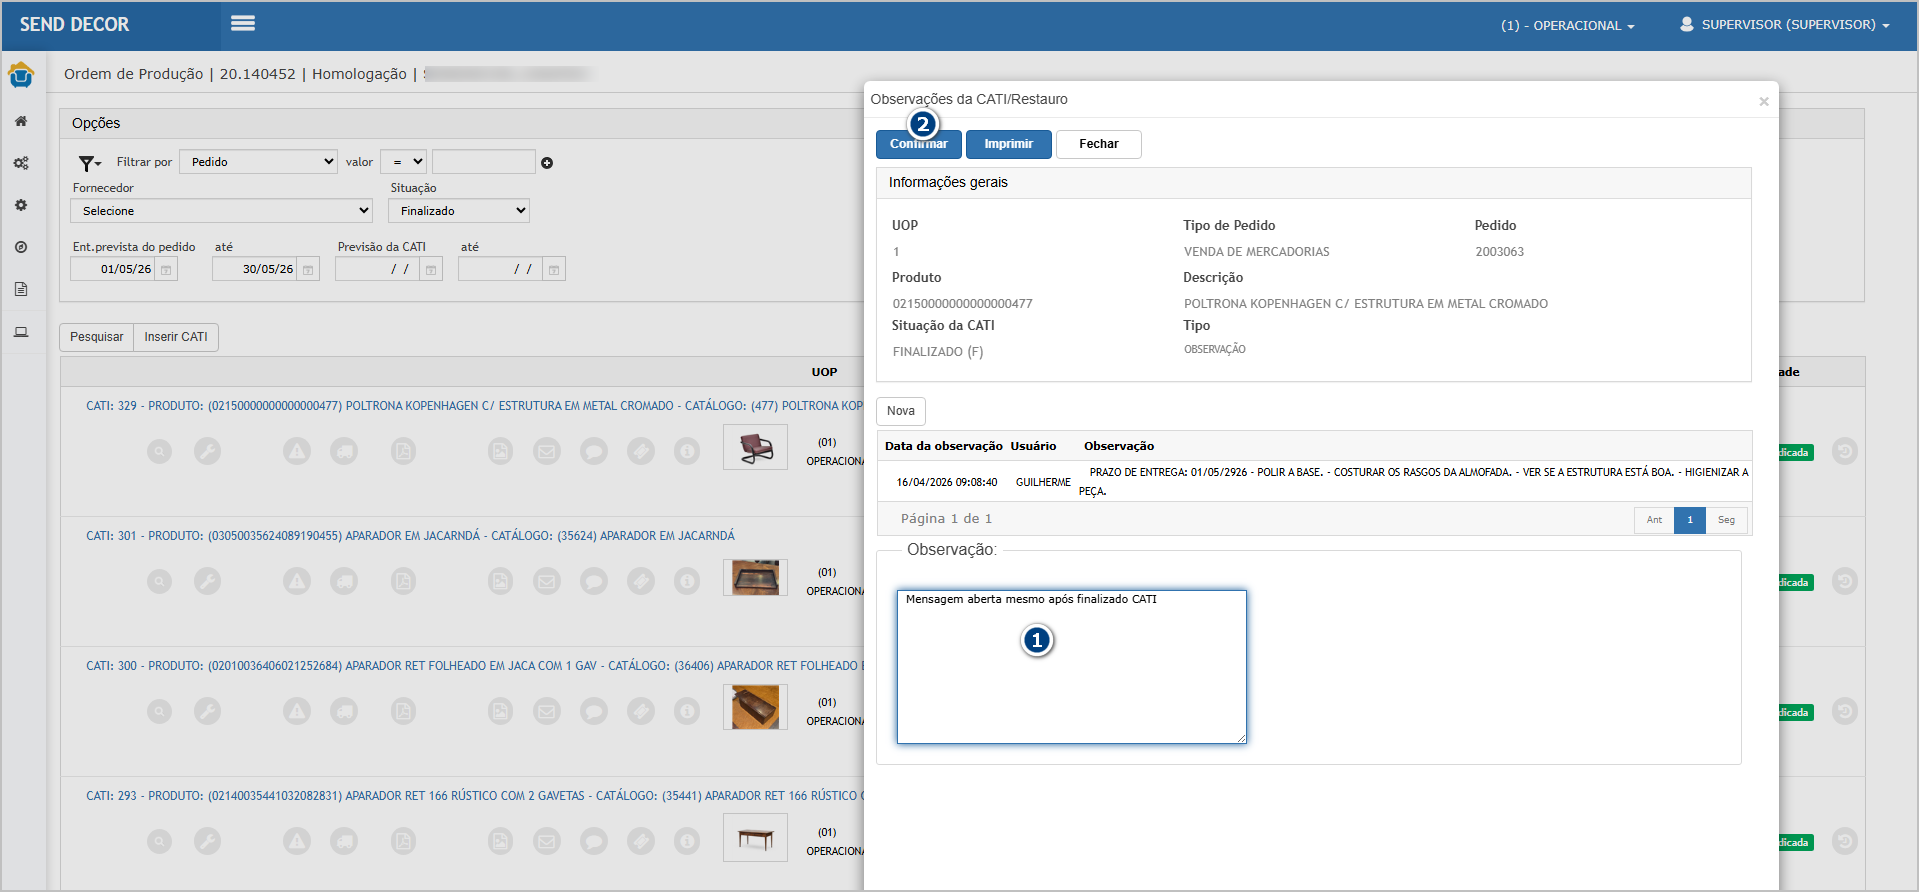1919x892 pixels.
Task: Open the multiple gears icon in sidebar
Action: pos(21,163)
